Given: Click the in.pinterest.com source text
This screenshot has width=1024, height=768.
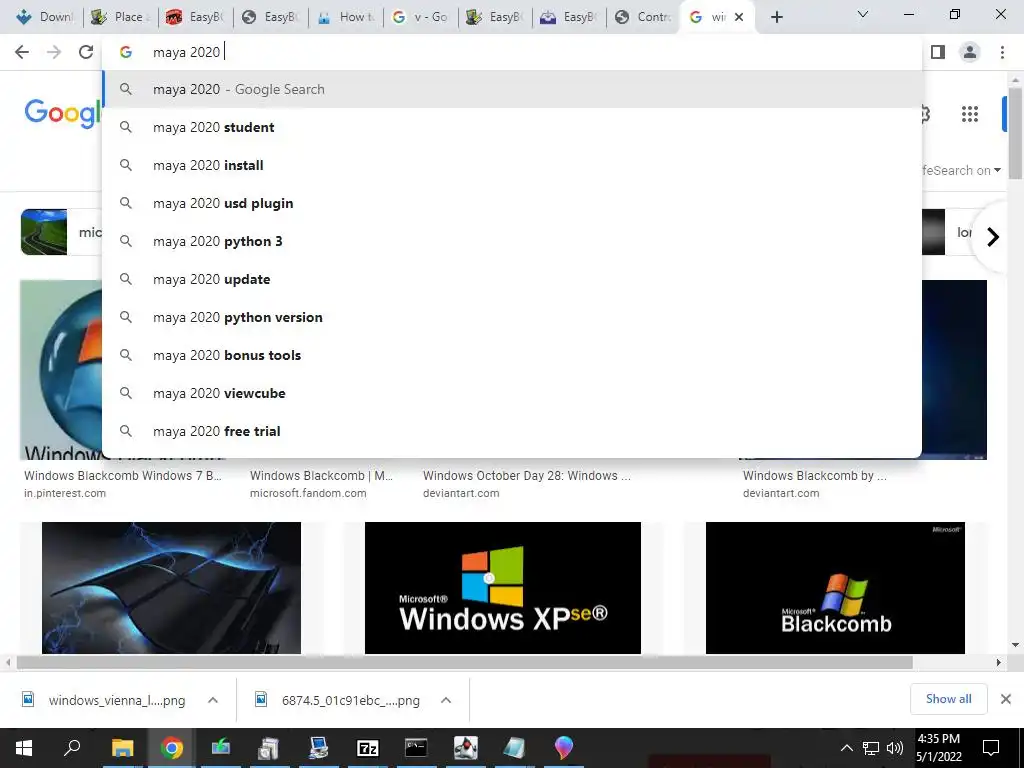Looking at the screenshot, I should (x=65, y=493).
